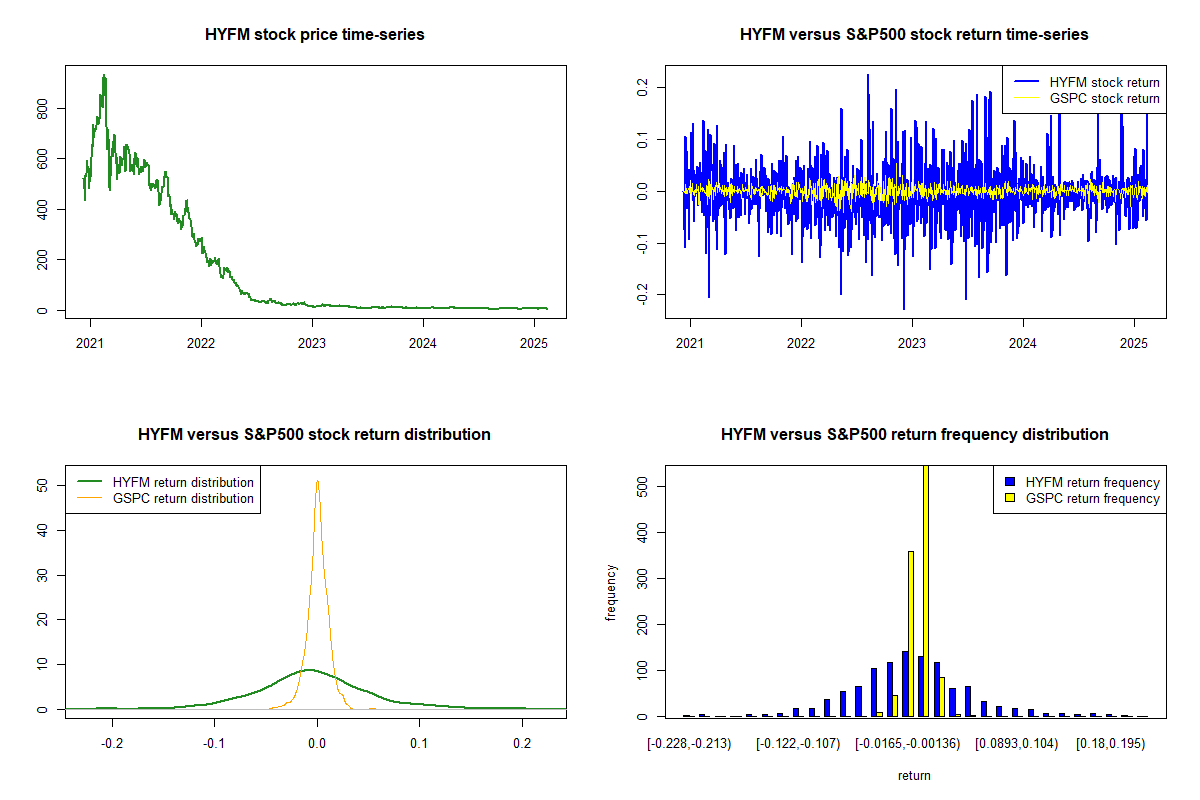Select the 'HYFM stock price time-series' title
This screenshot has height=800, width=1200.
point(314,35)
